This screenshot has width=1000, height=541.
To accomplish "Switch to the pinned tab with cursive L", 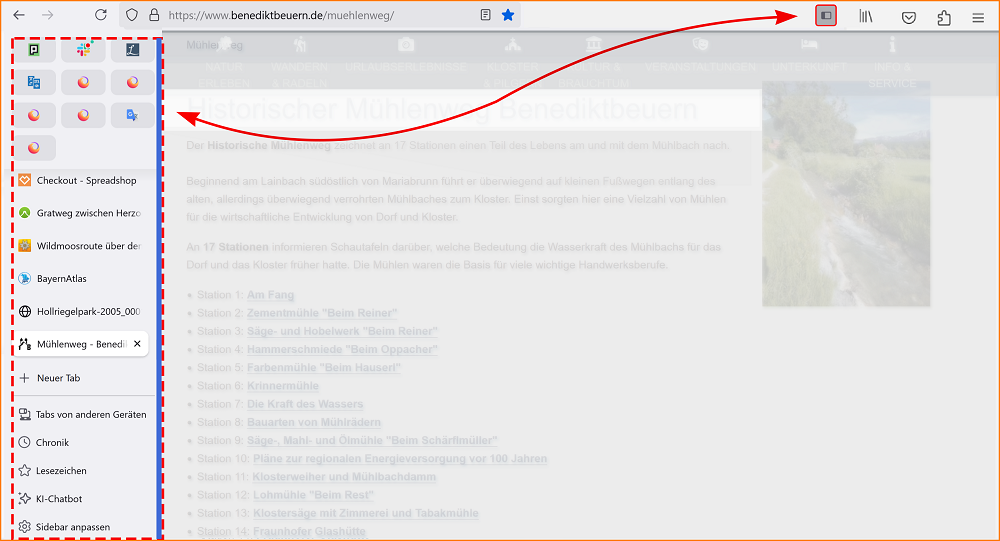I will [132, 50].
